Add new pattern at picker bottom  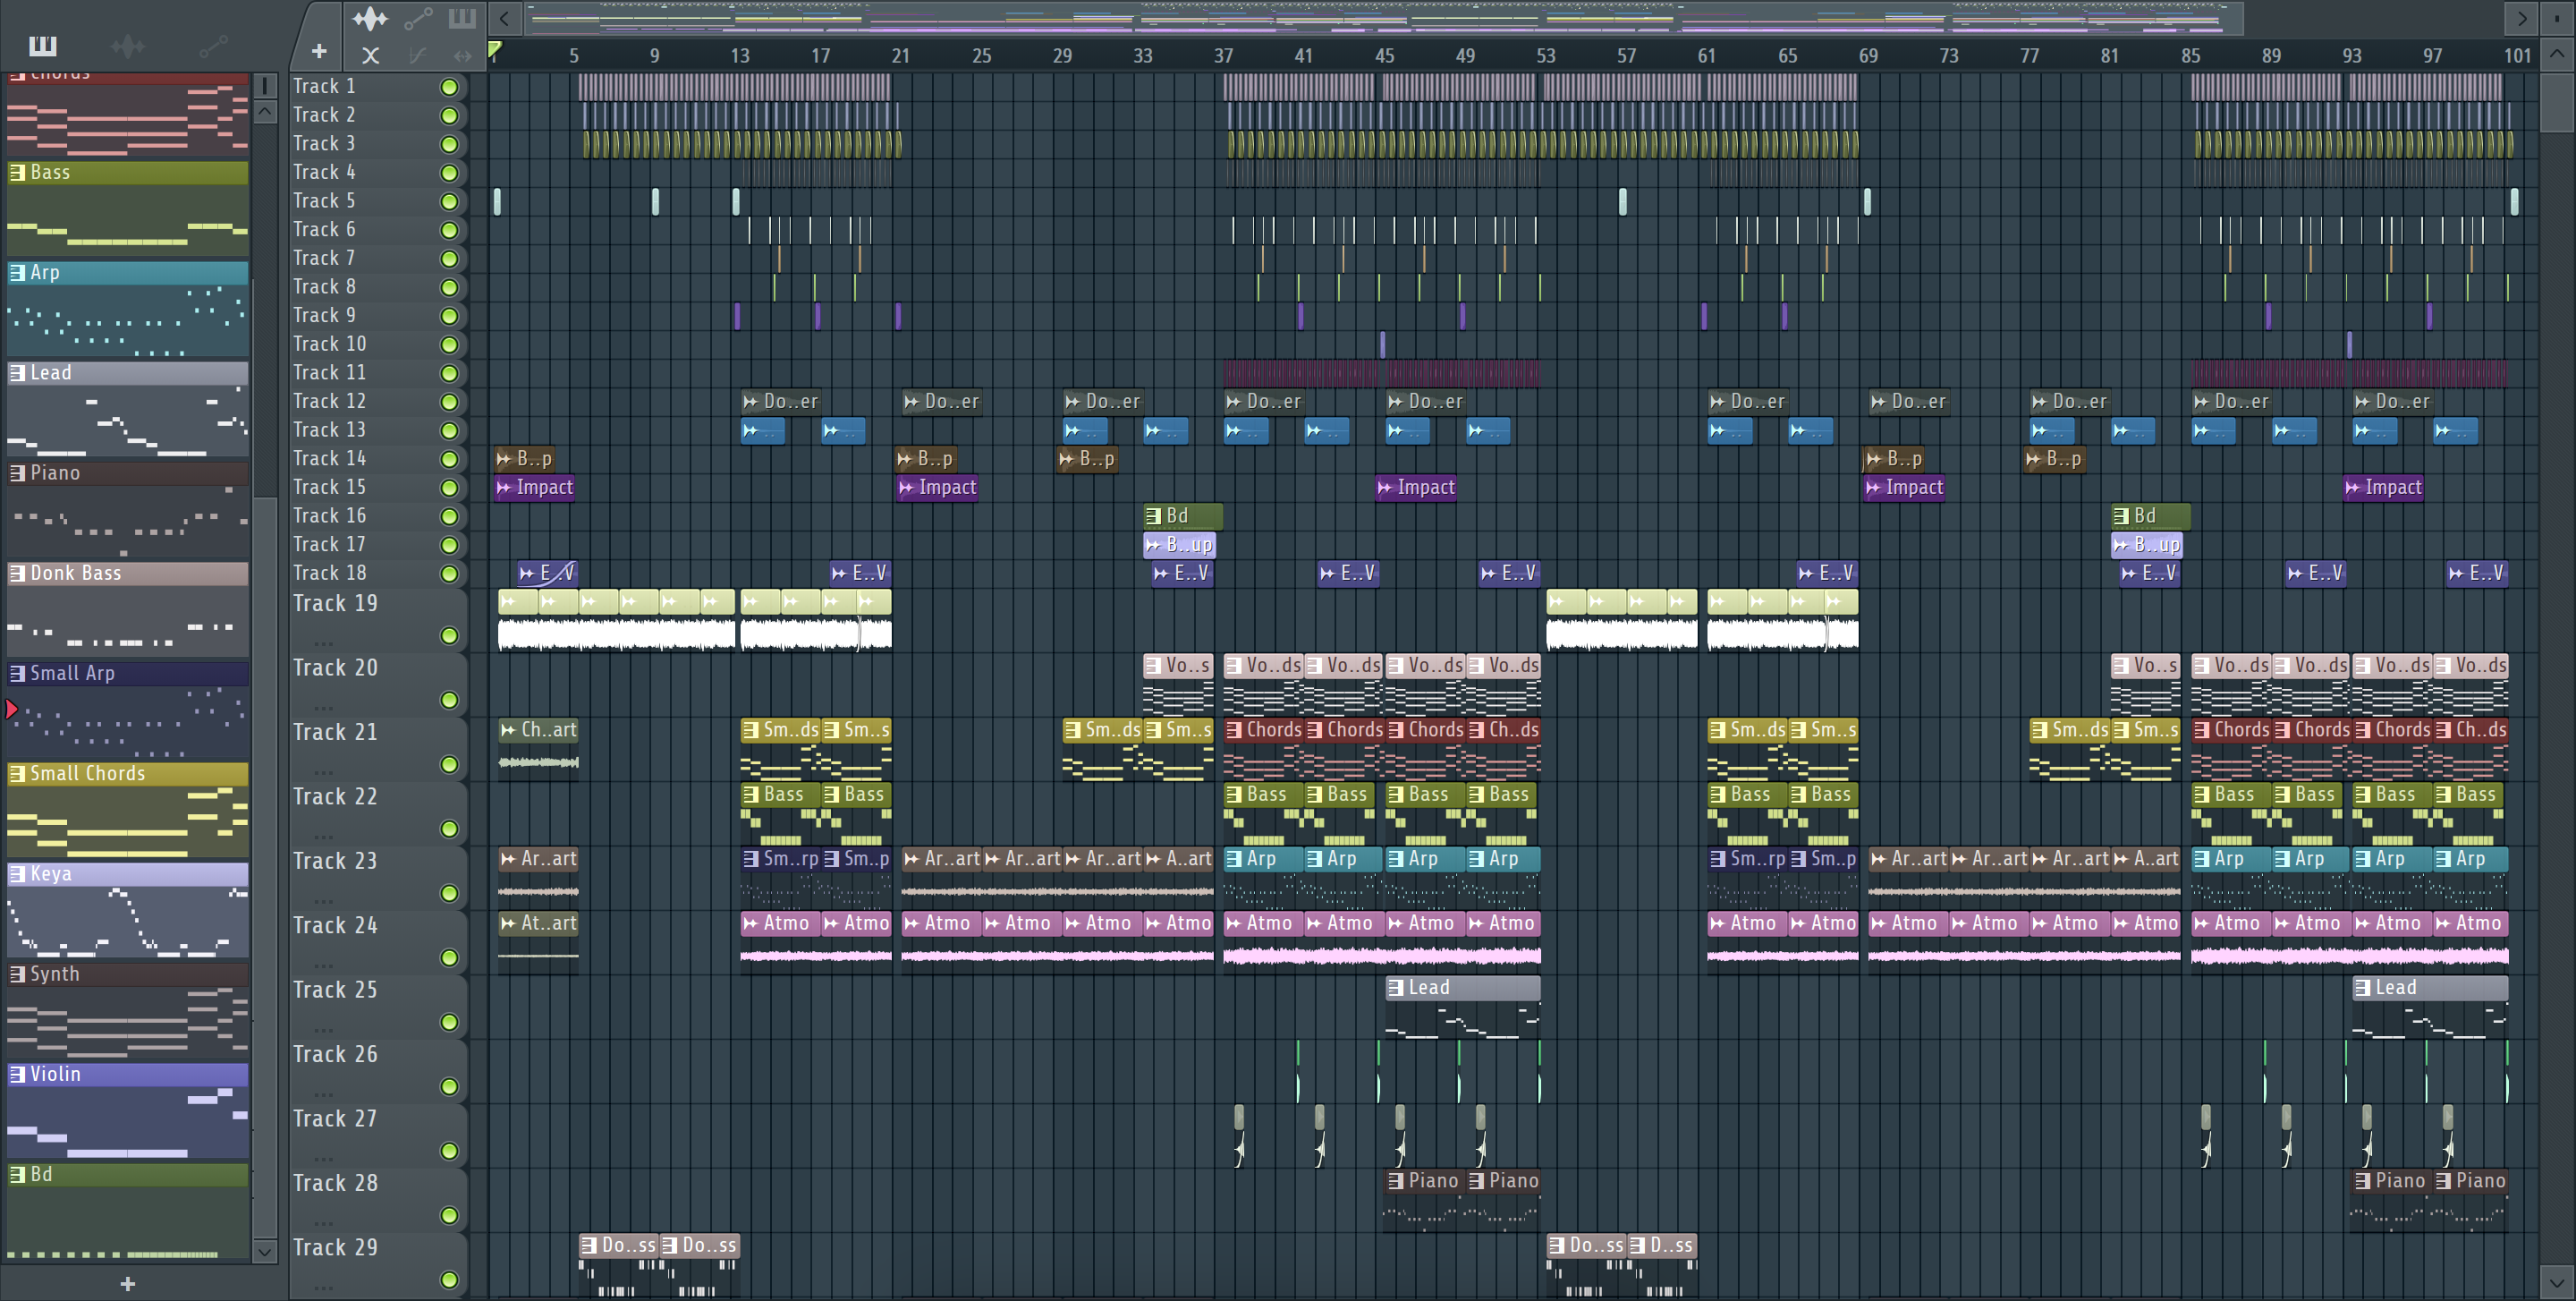pos(127,1283)
